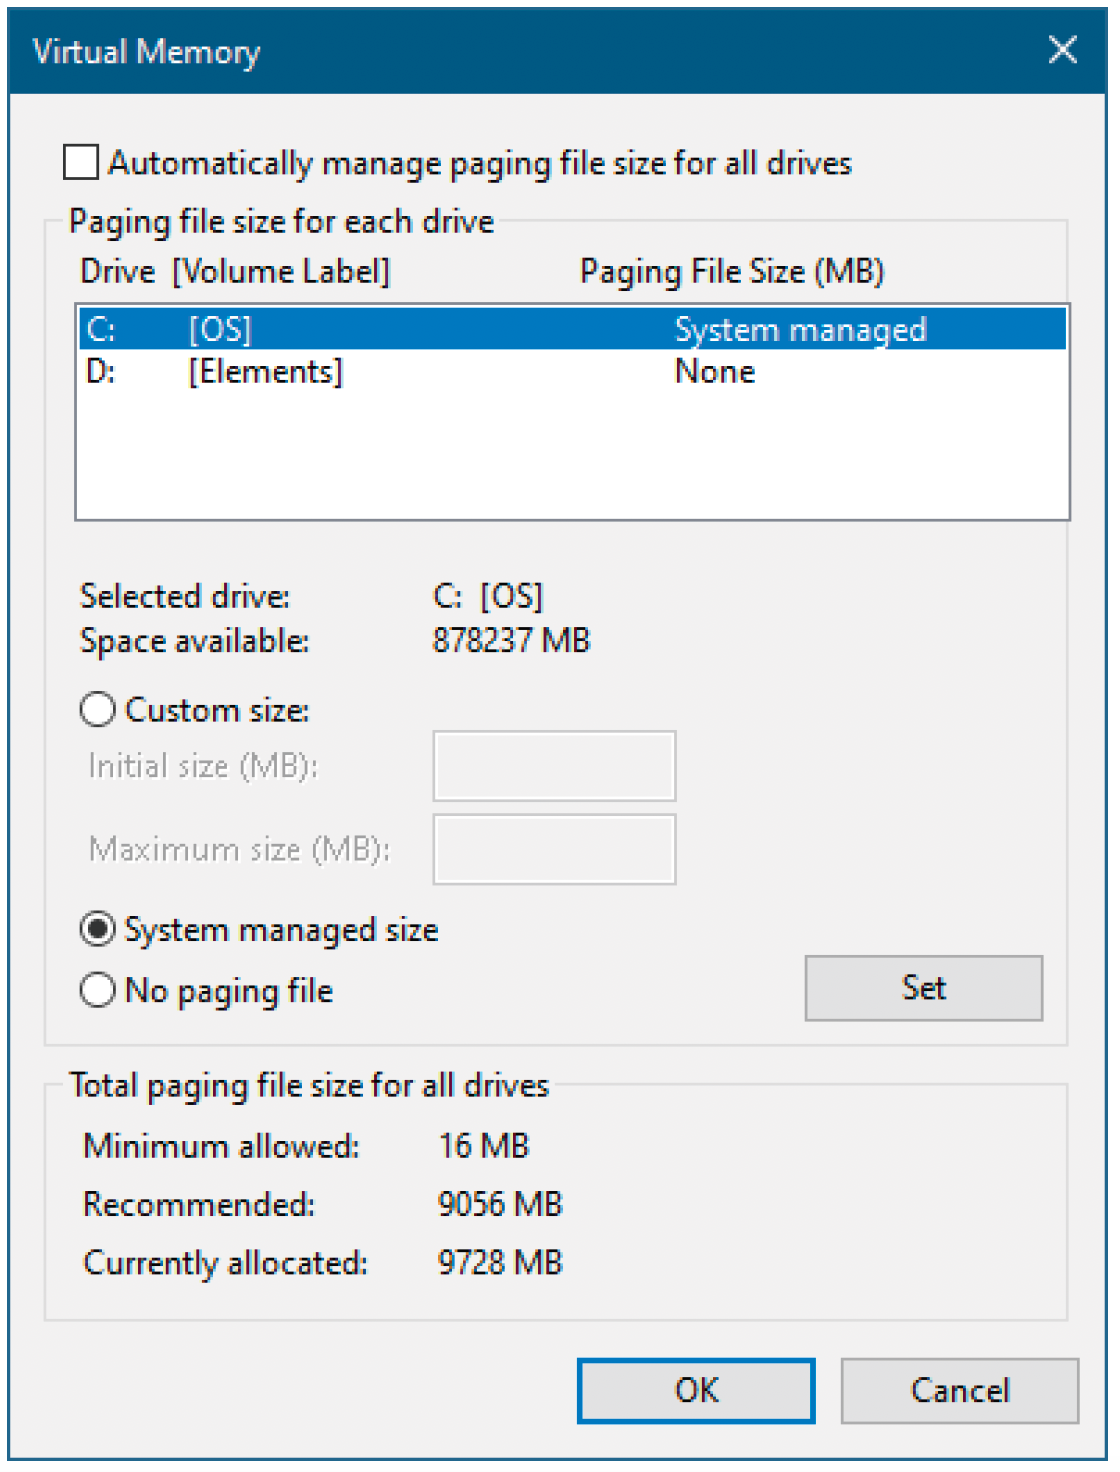
Task: Click the None entry for drive D:
Action: pyautogui.click(x=715, y=372)
